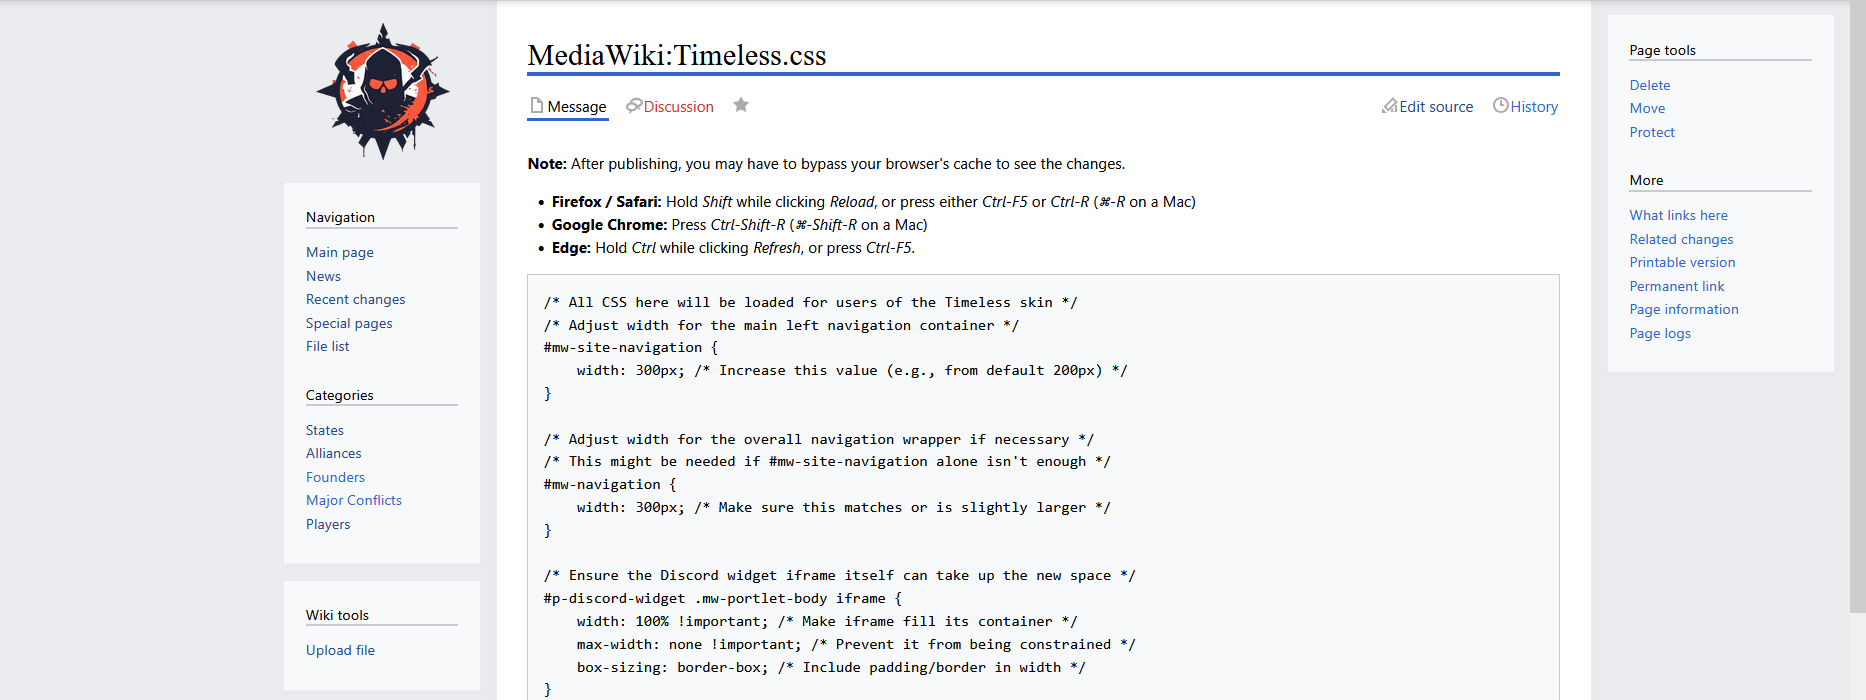Image resolution: width=1866 pixels, height=700 pixels.
Task: Click the watchlist star icon
Action: pyautogui.click(x=741, y=105)
